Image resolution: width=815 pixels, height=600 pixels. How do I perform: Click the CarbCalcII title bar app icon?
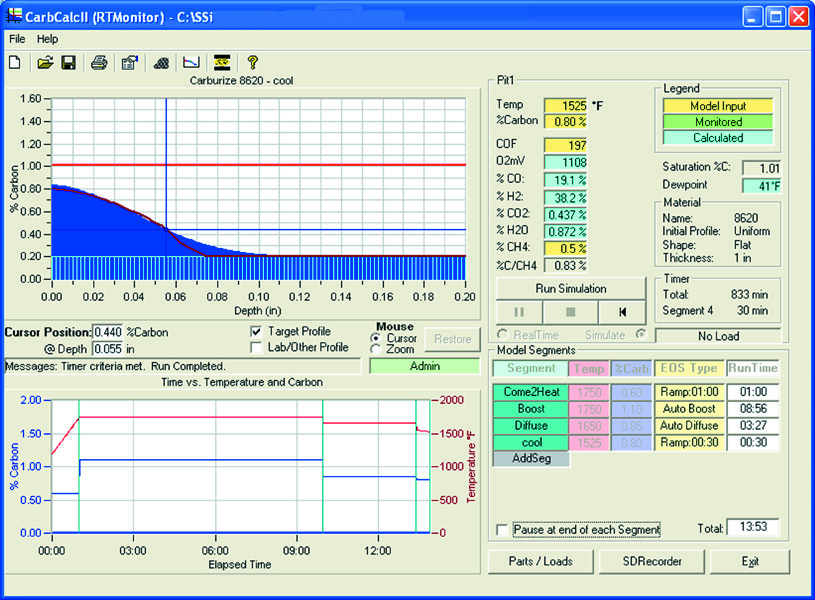14,16
